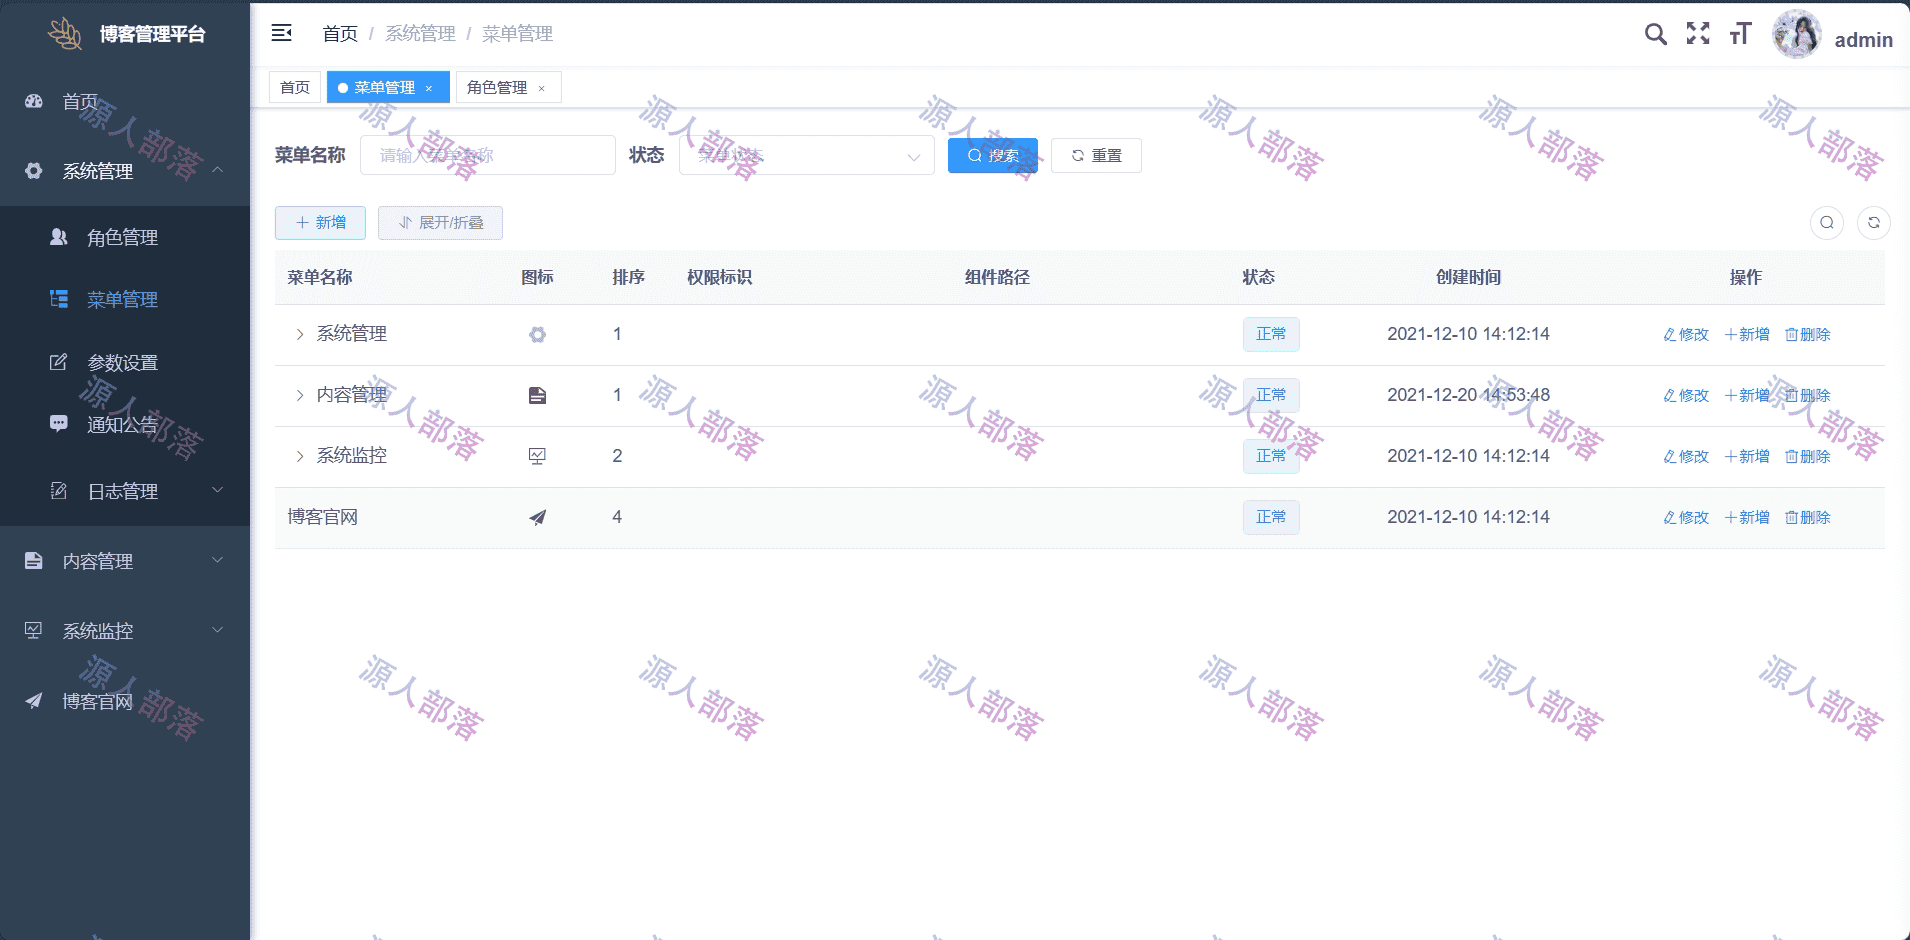Image resolution: width=1910 pixels, height=940 pixels.
Task: Open the header search magnifier icon
Action: click(1656, 34)
